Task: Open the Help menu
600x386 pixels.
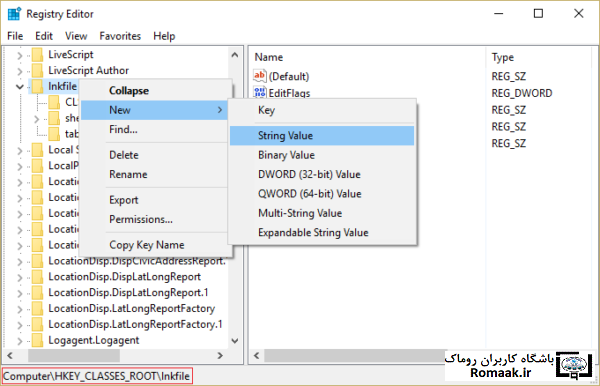Action: pyautogui.click(x=164, y=36)
